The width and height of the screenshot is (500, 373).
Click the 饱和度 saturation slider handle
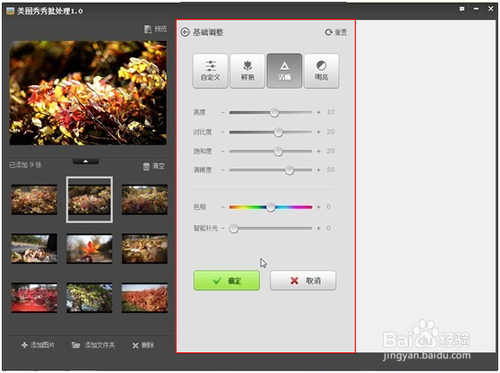pos(278,152)
